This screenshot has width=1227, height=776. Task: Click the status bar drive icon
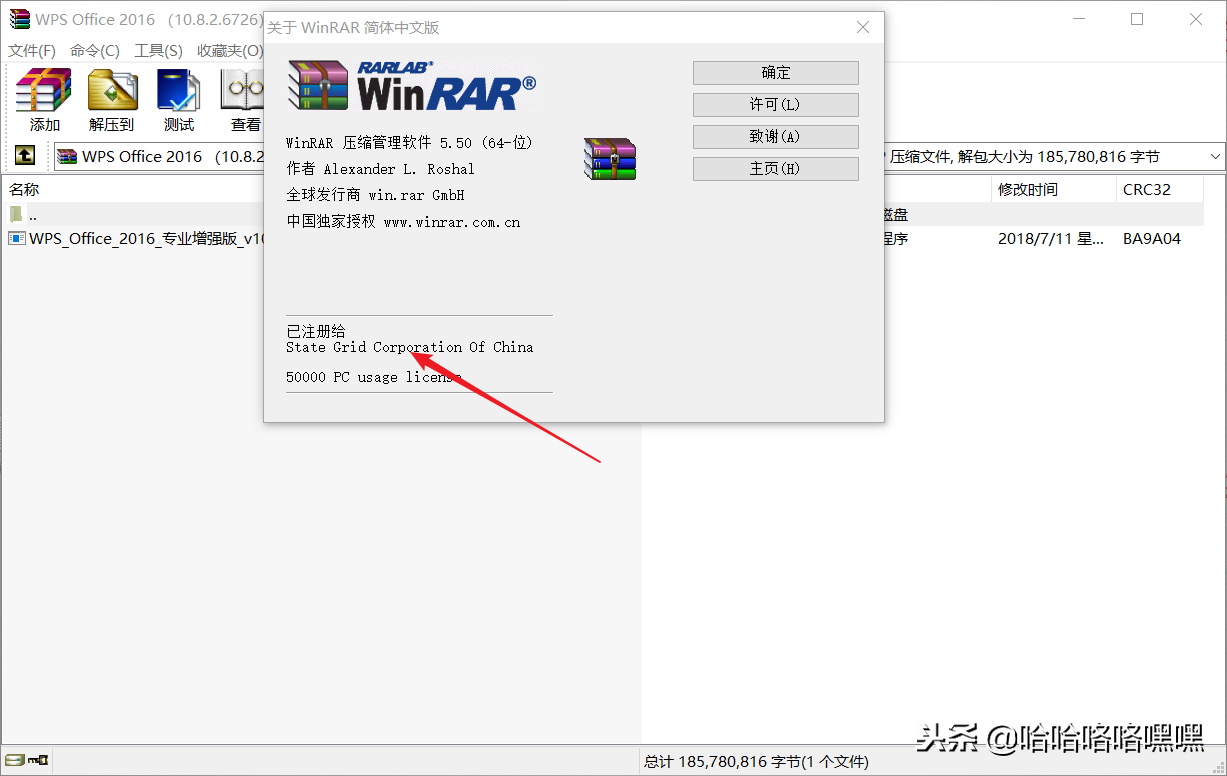click(13, 761)
